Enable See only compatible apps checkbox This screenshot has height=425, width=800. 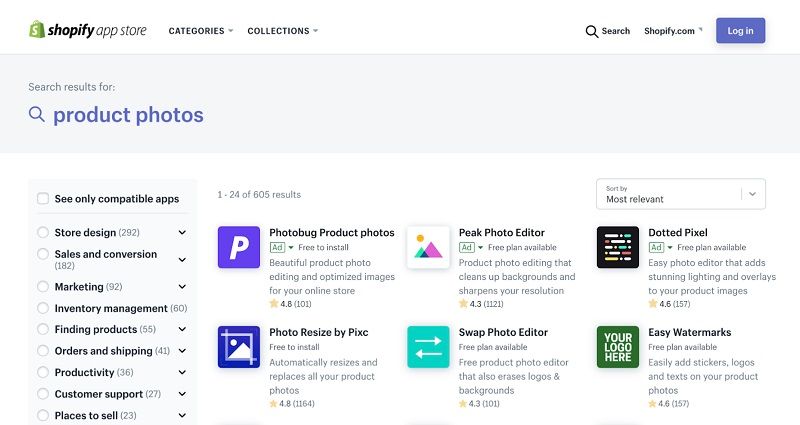(x=43, y=198)
